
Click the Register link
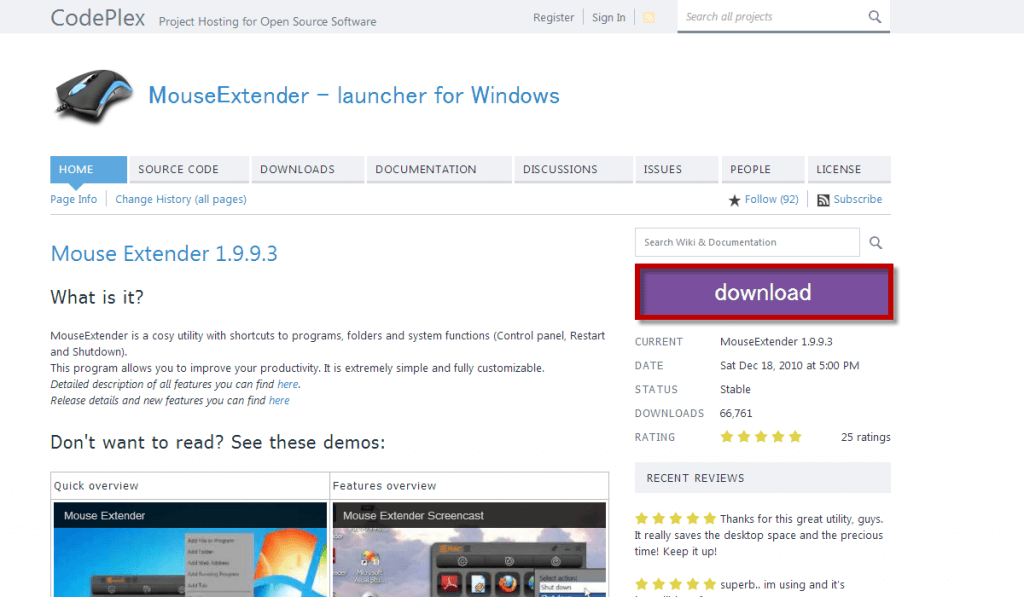553,17
